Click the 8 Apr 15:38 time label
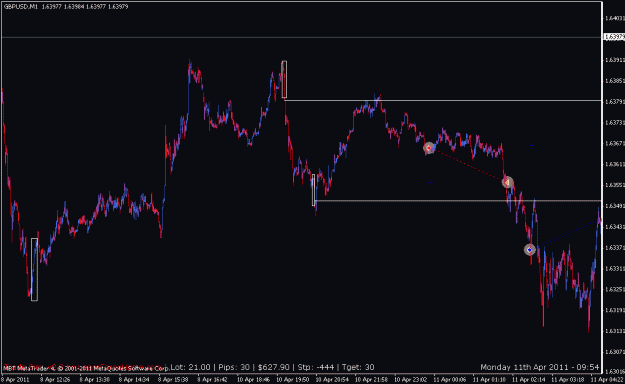The image size is (625, 384). pyautogui.click(x=173, y=380)
